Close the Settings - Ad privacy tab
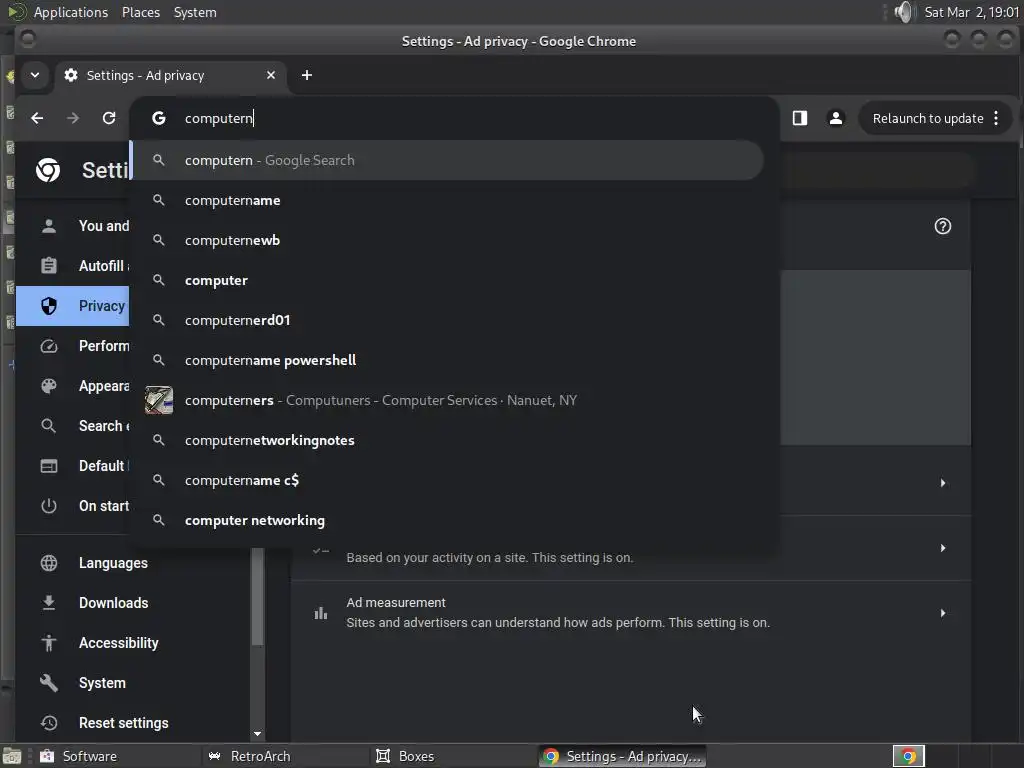The width and height of the screenshot is (1024, 768). pyautogui.click(x=271, y=75)
